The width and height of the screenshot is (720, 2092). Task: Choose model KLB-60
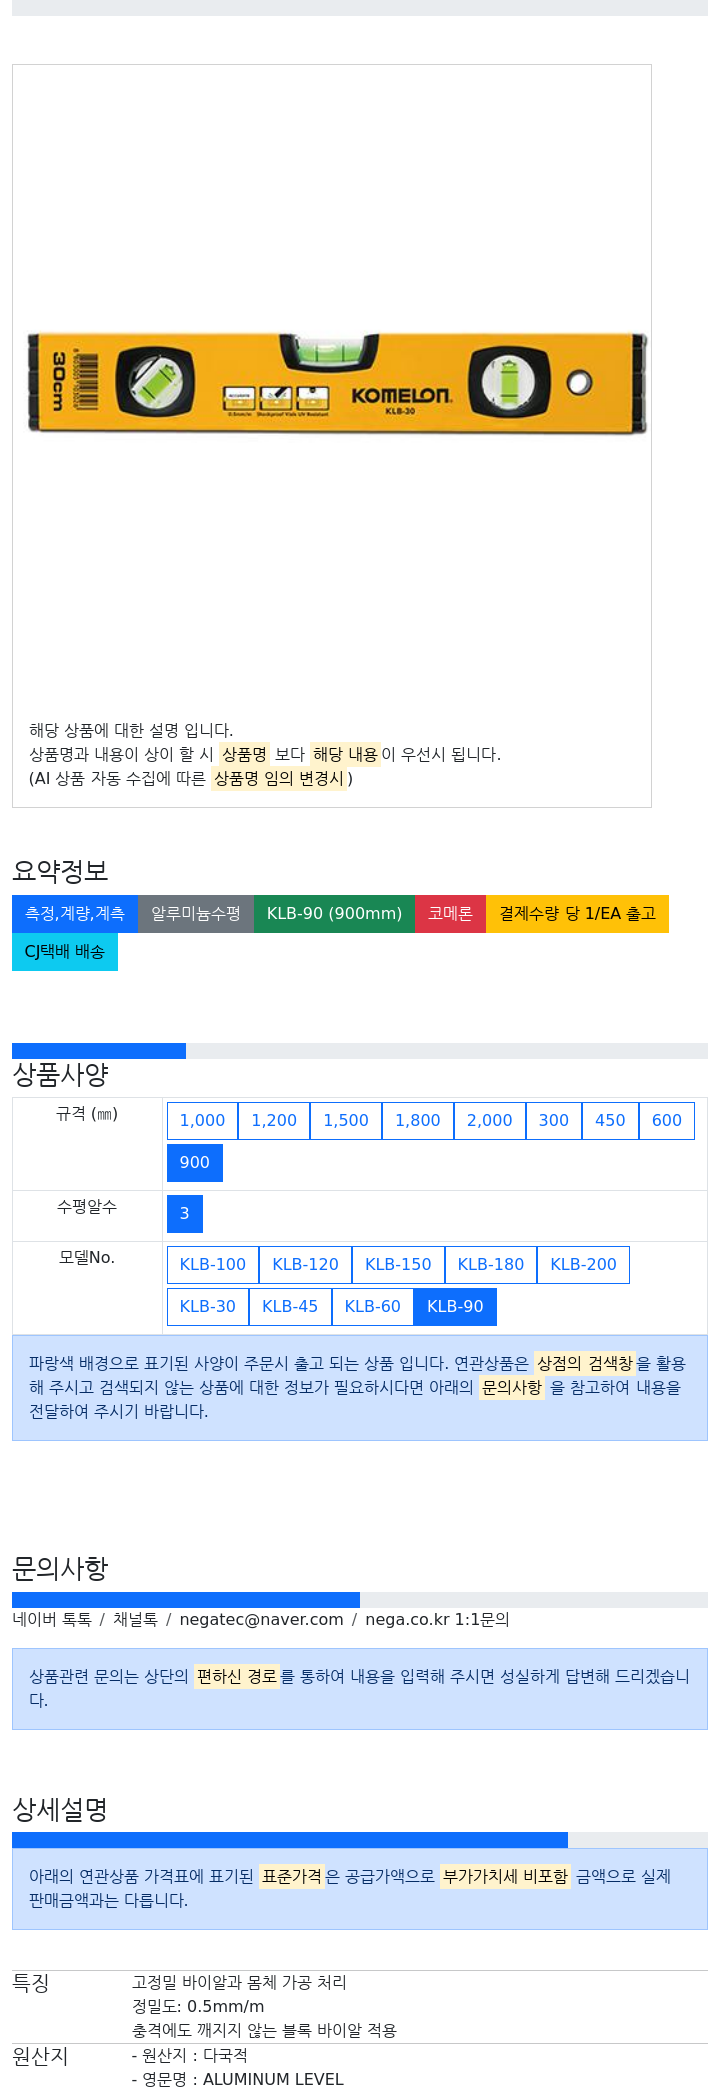pyautogui.click(x=373, y=1307)
